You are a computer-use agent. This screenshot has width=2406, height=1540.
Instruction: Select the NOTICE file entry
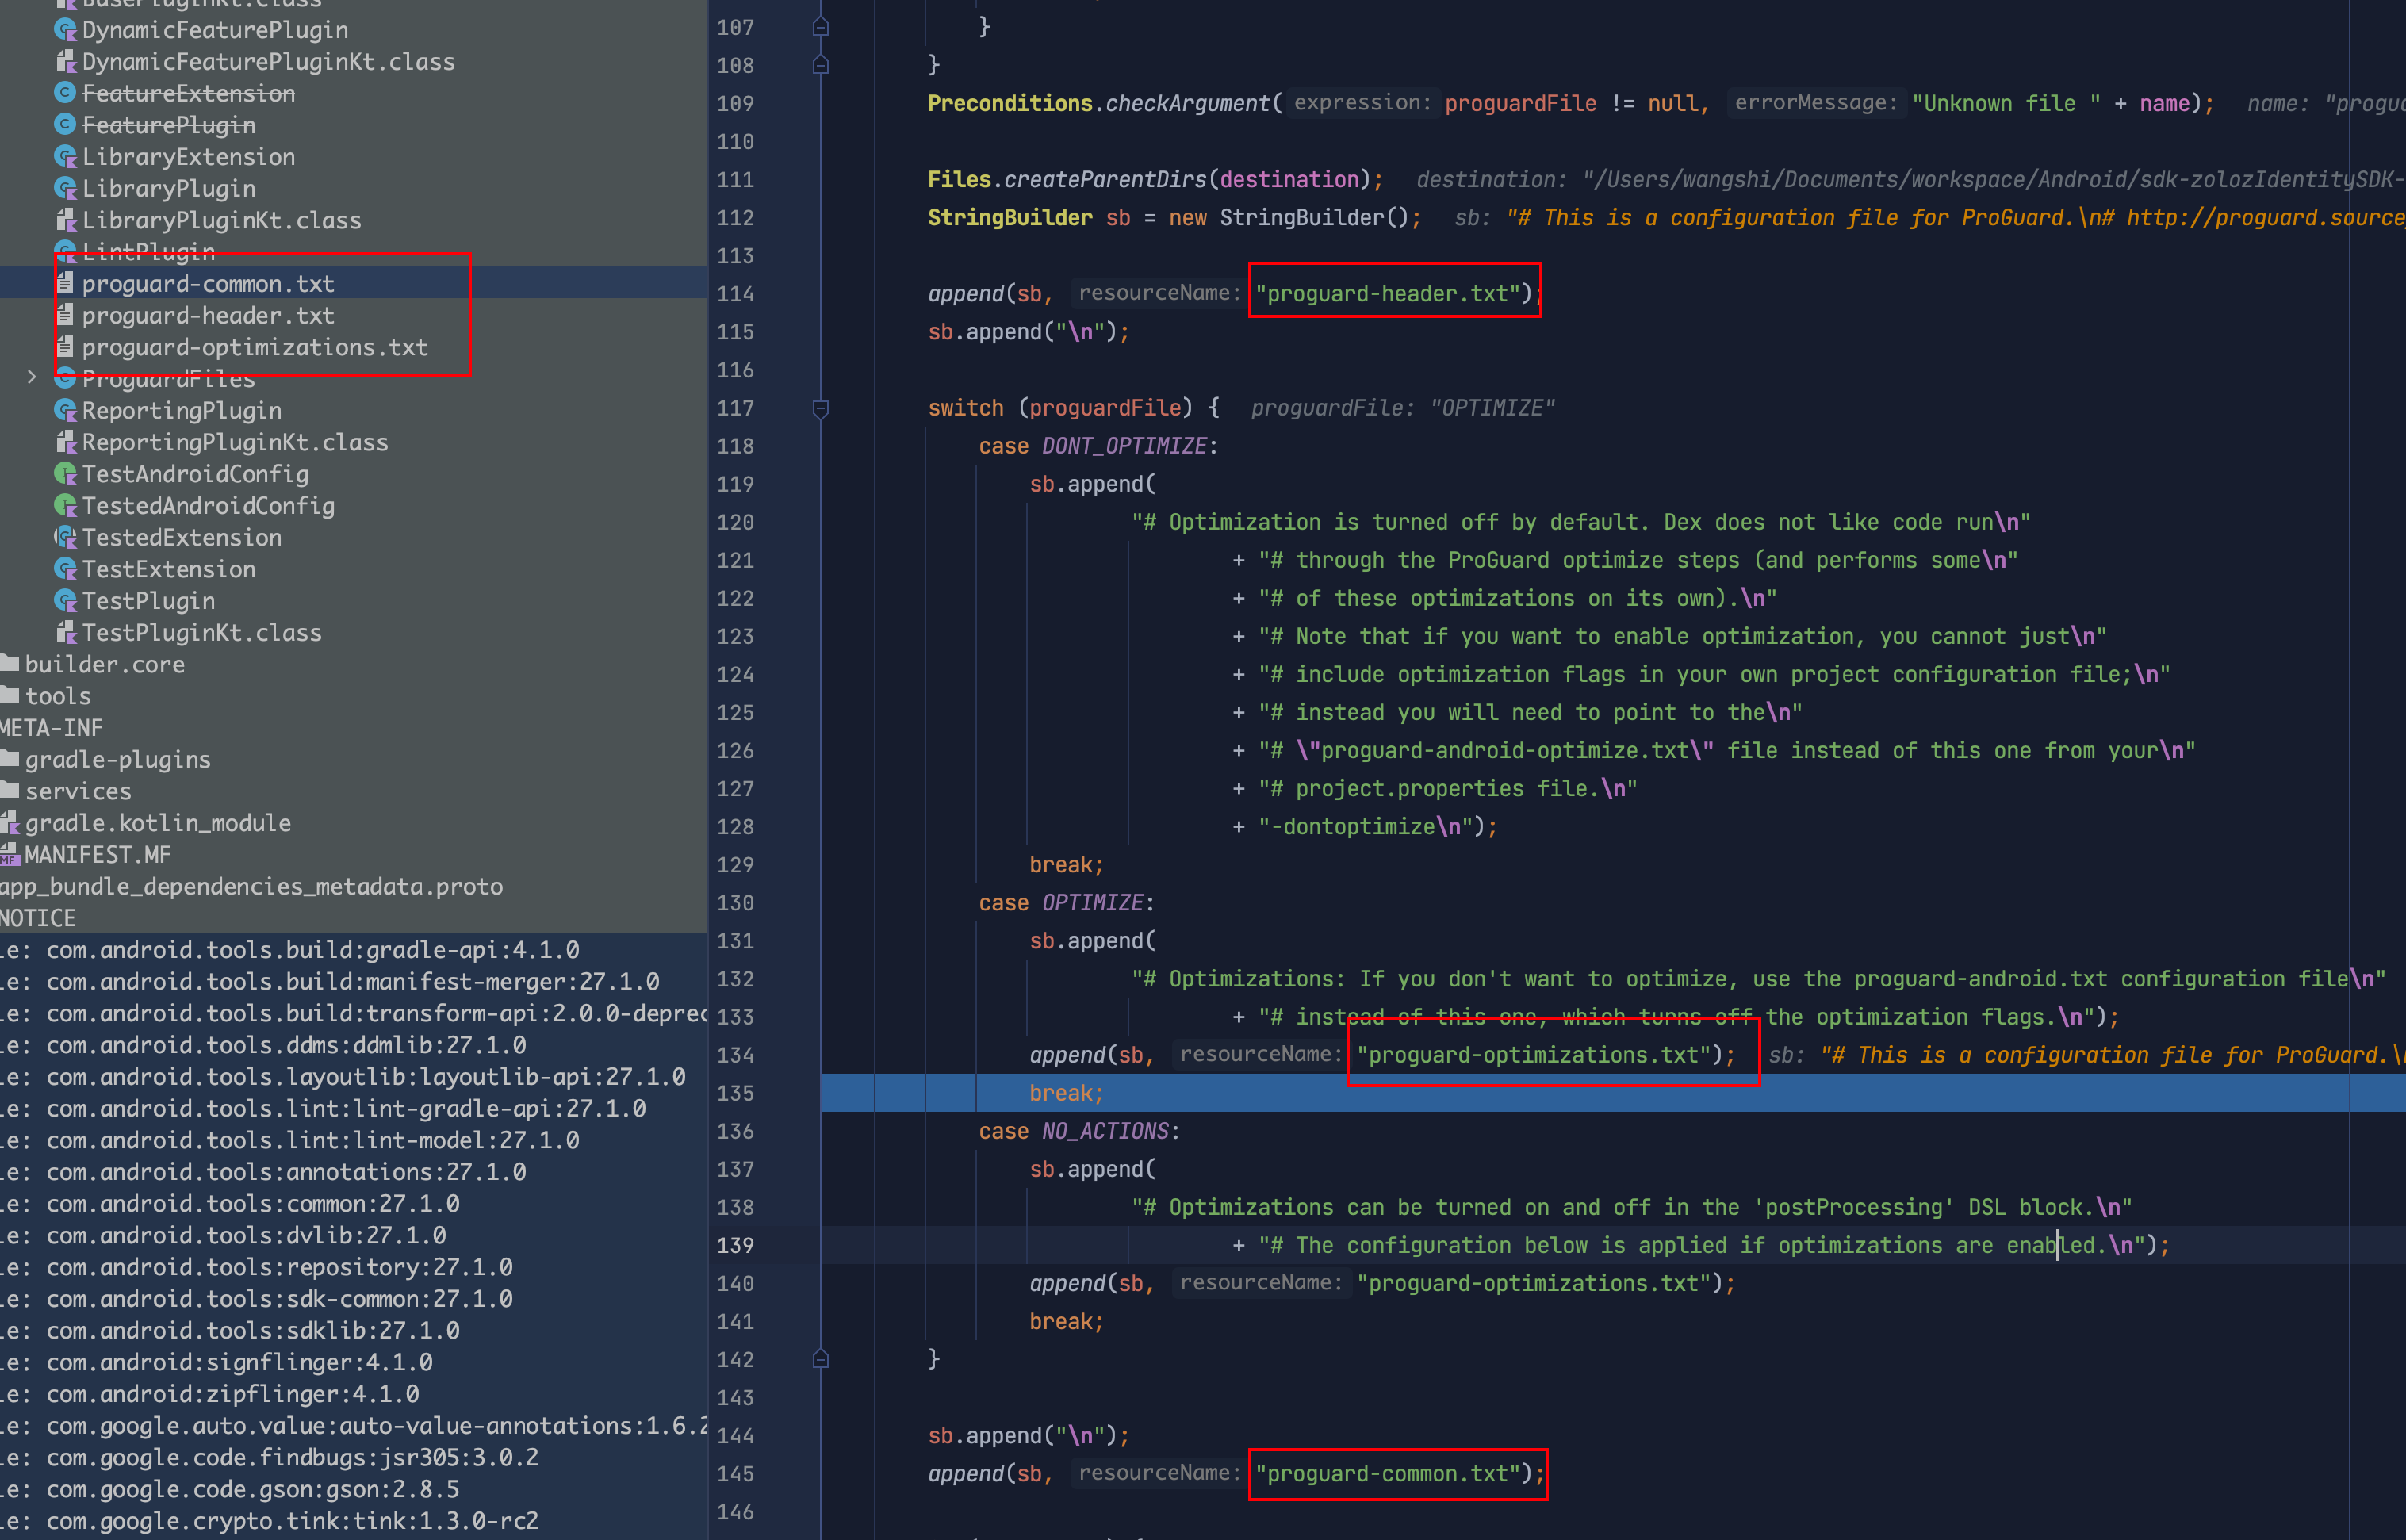pyautogui.click(x=38, y=918)
